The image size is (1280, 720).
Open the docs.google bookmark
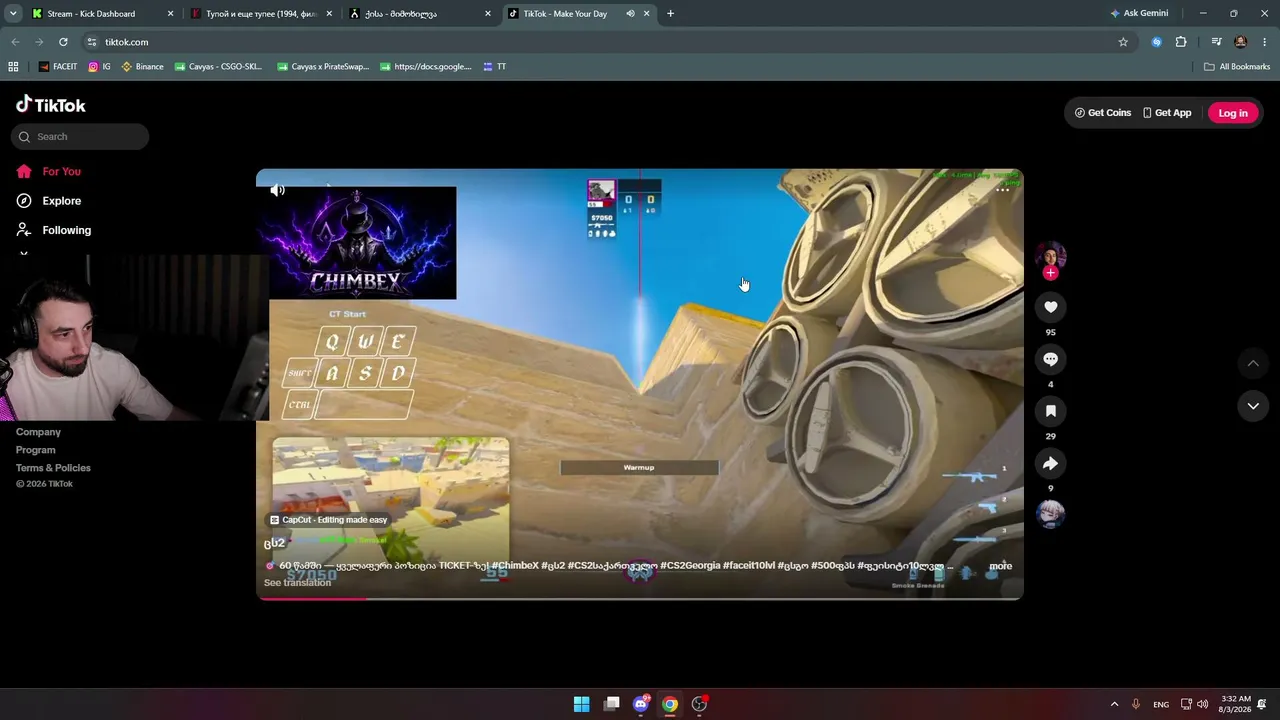[425, 67]
